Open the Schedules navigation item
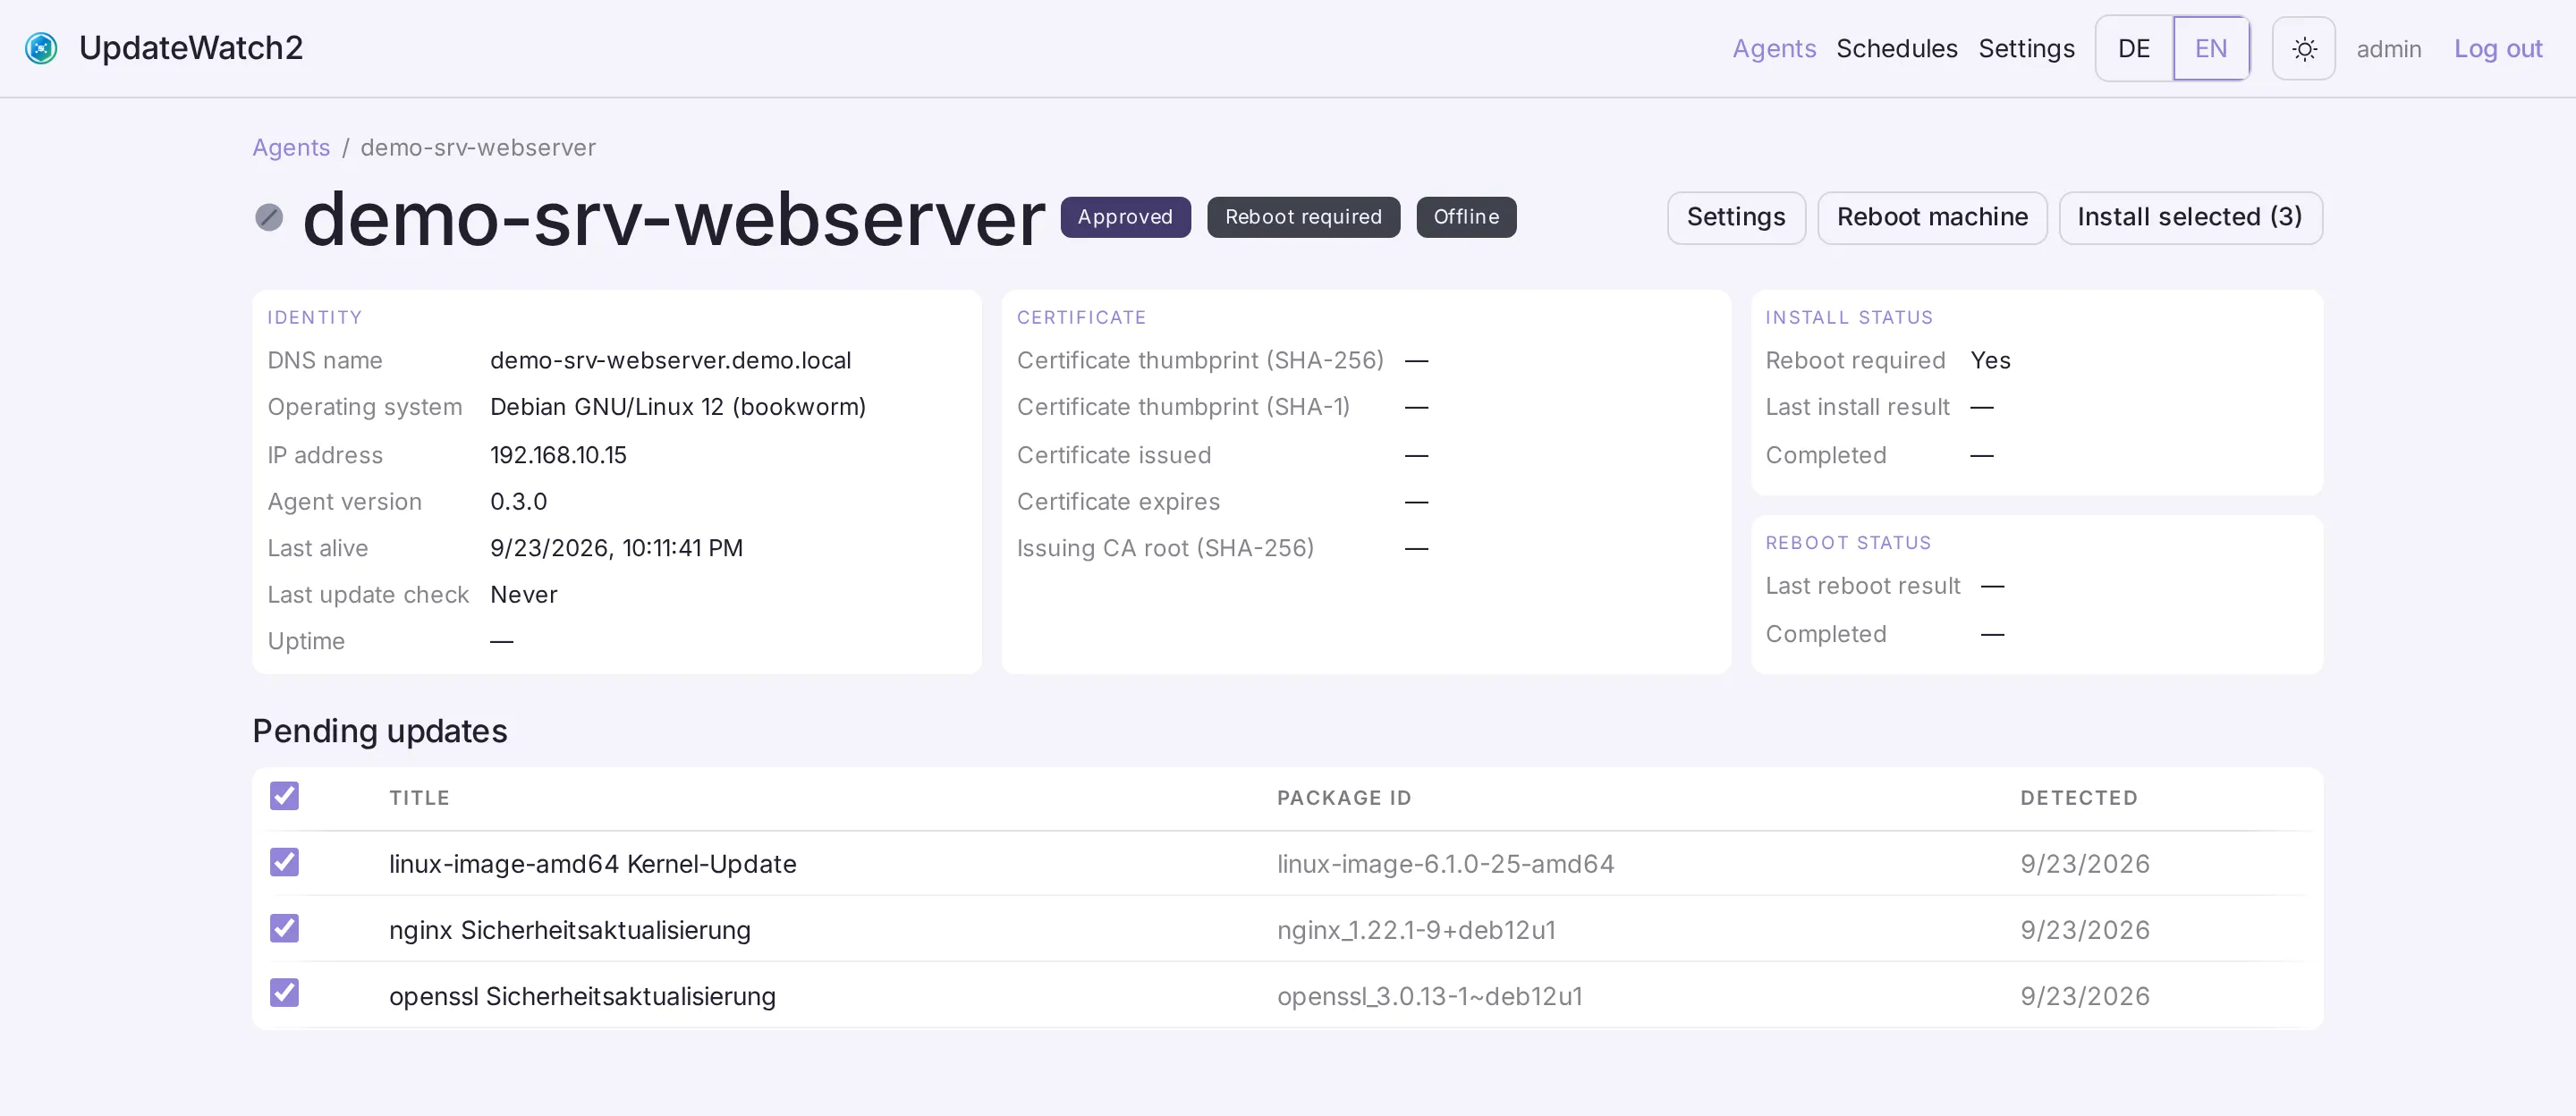This screenshot has width=2576, height=1116. point(1896,48)
